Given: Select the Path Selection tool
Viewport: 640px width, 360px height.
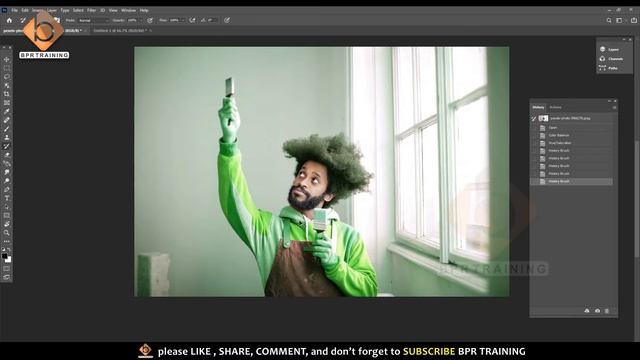Looking at the screenshot, I should (7, 207).
